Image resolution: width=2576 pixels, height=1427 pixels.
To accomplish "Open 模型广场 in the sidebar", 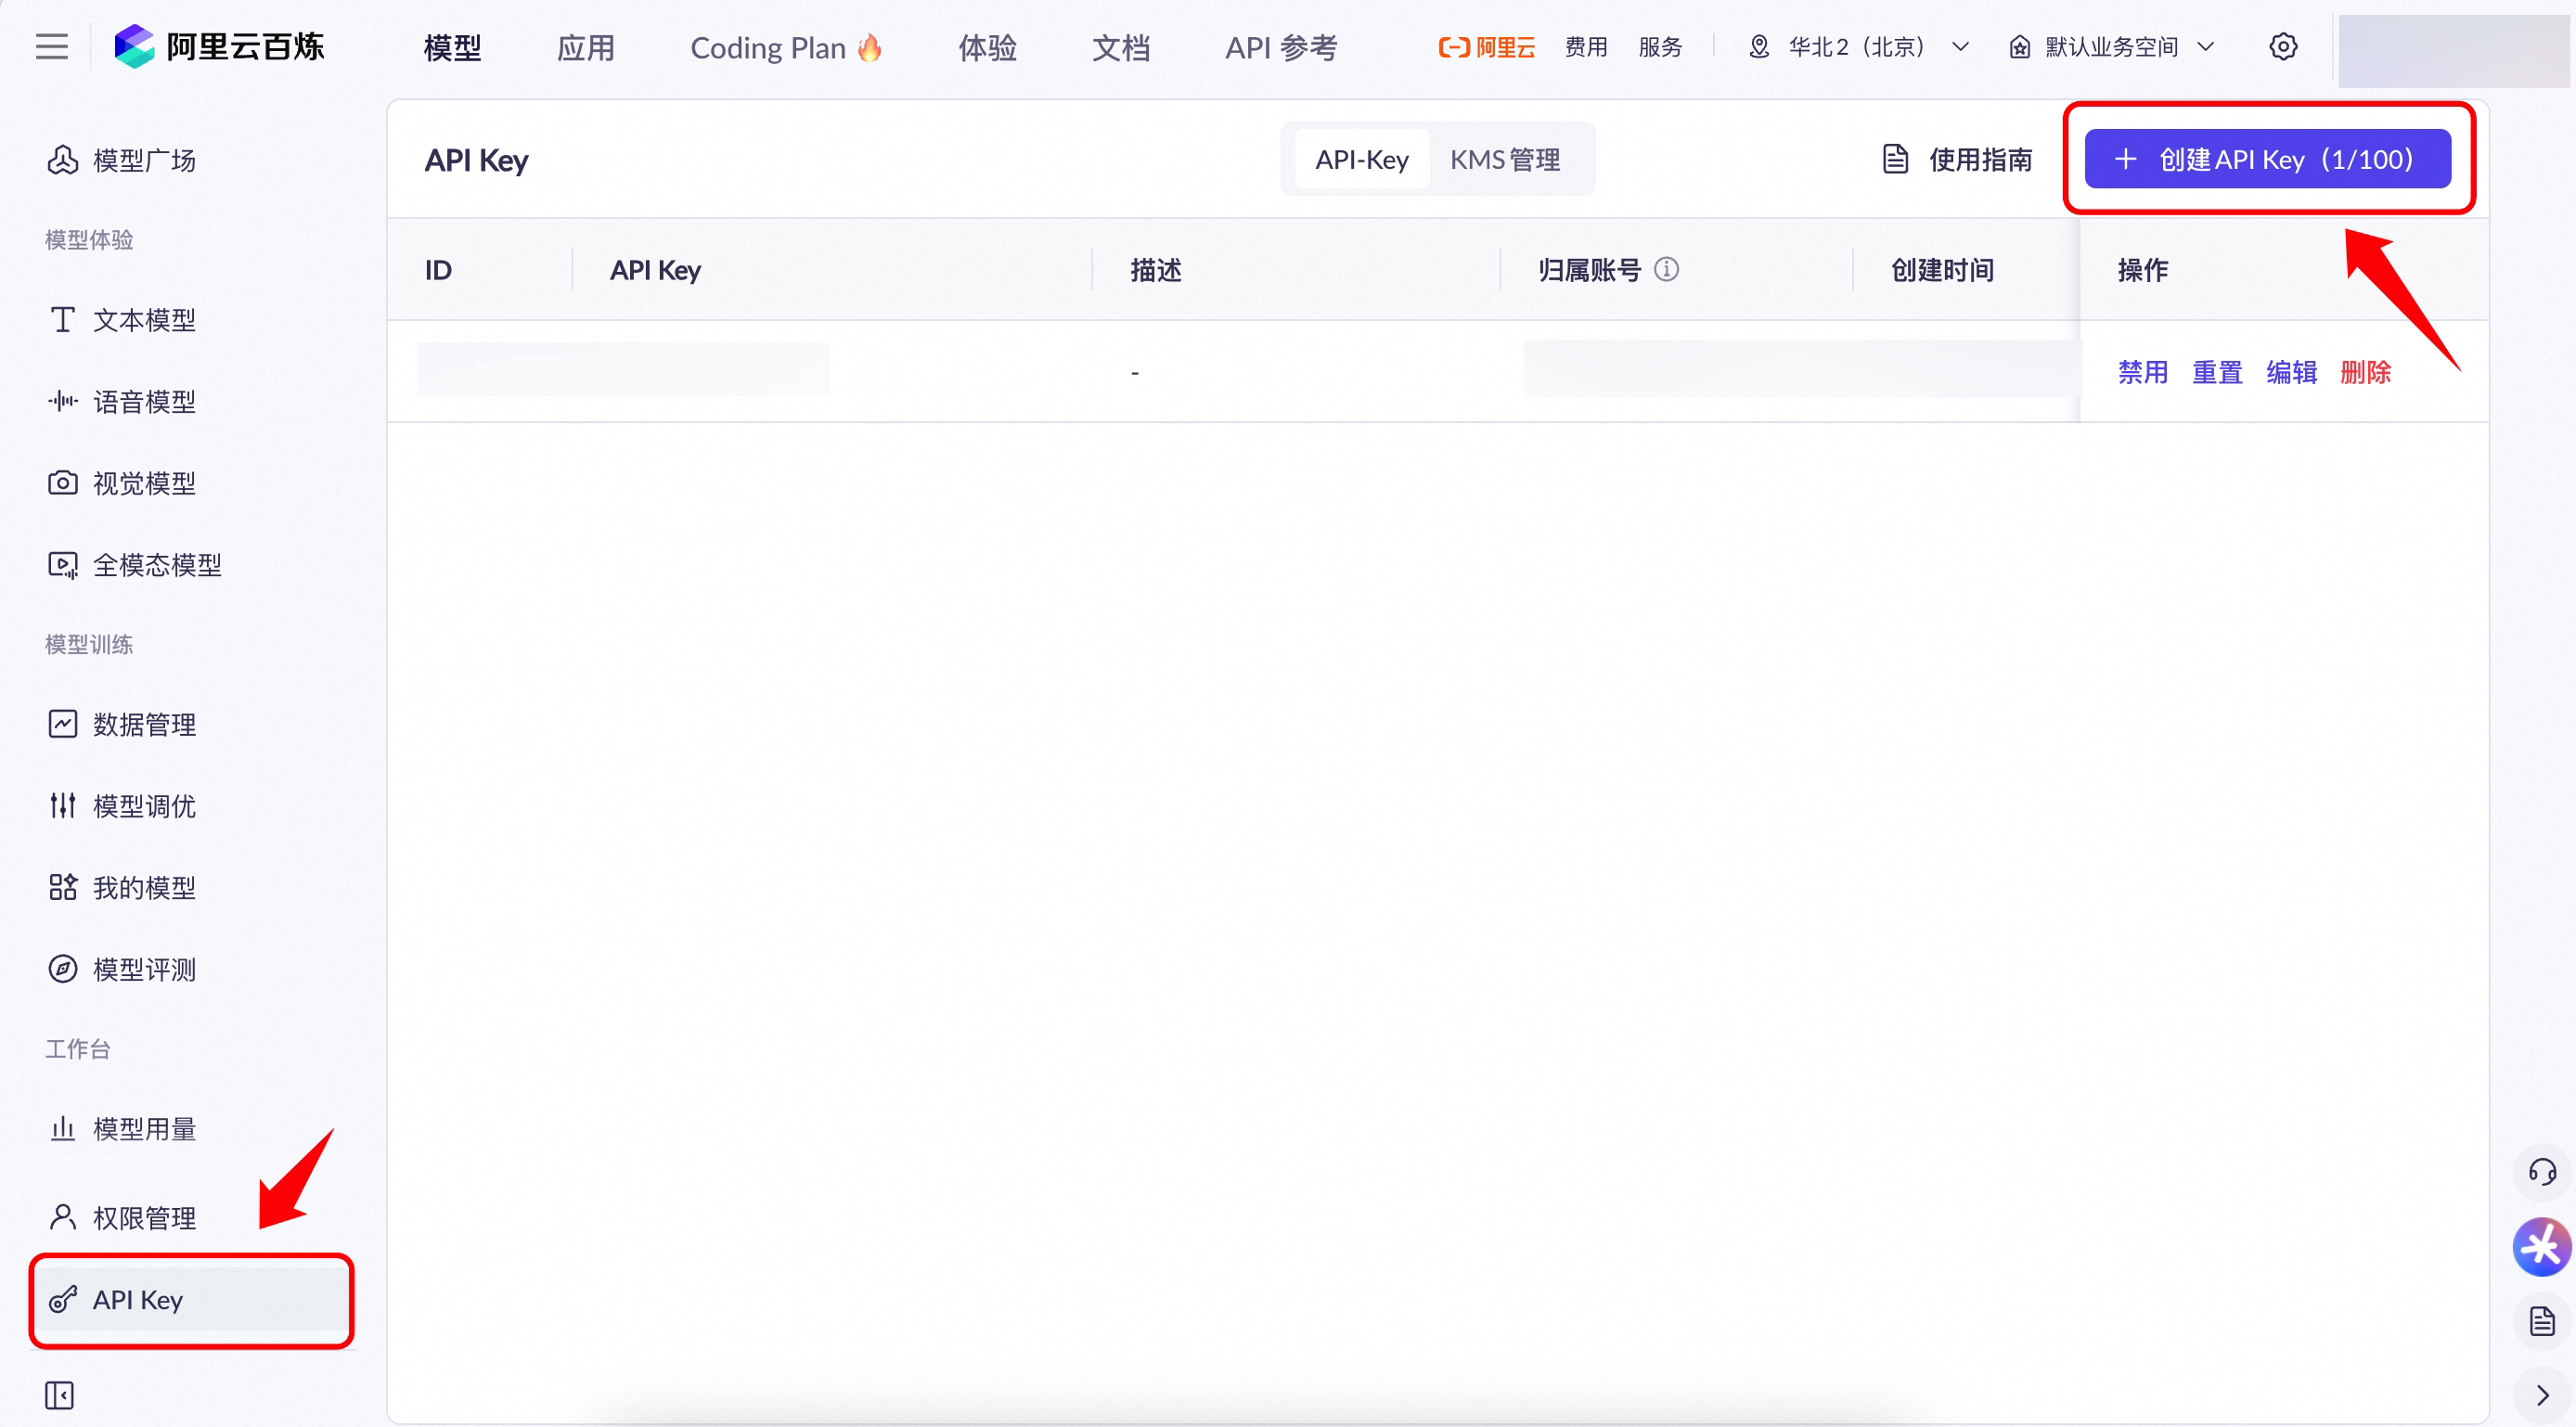I will [x=144, y=160].
